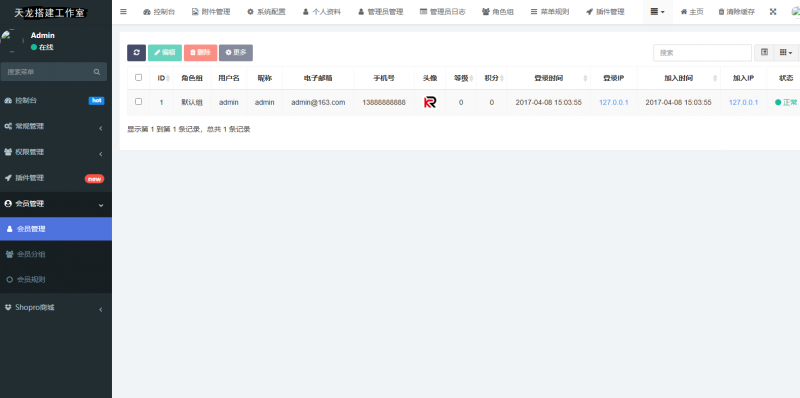Click the 加入IP link 127.0.0.1
This screenshot has height=398, width=800.
[x=743, y=103]
